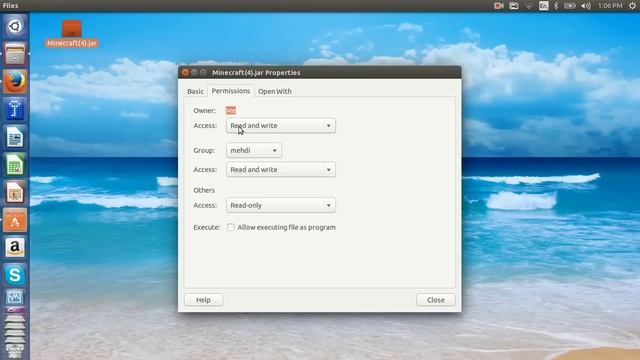640x360 pixels.
Task: Select the Permissions tab
Action: coord(231,91)
